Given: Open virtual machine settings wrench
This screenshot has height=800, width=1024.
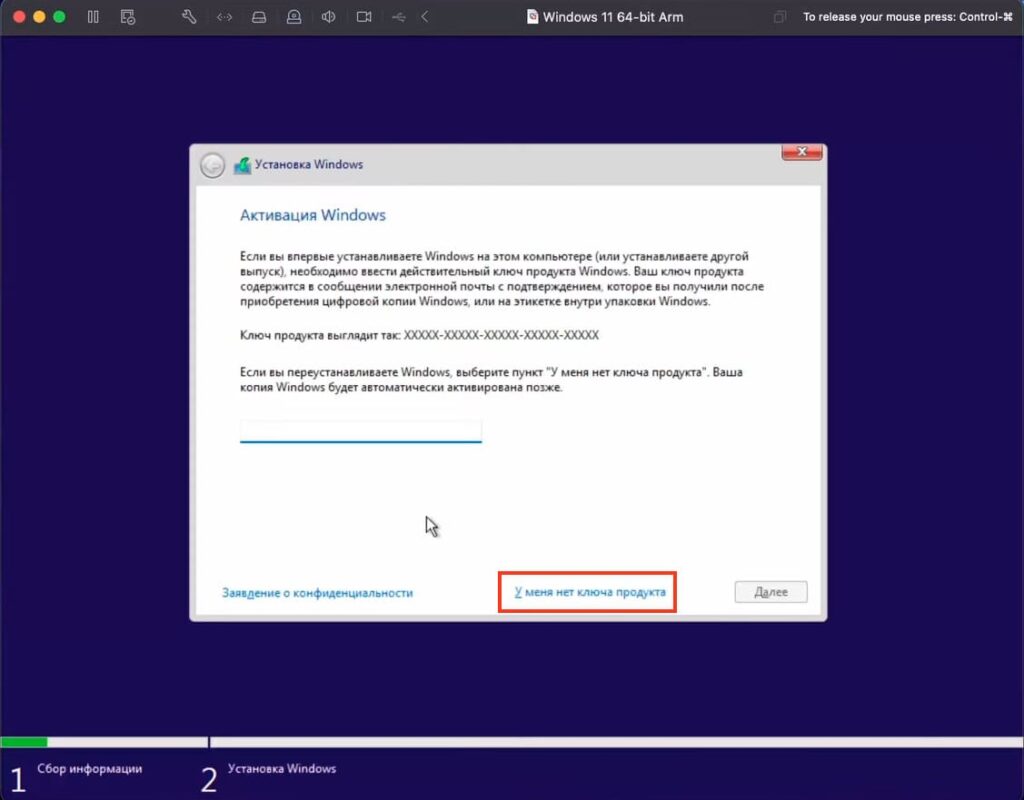Looking at the screenshot, I should [x=189, y=17].
